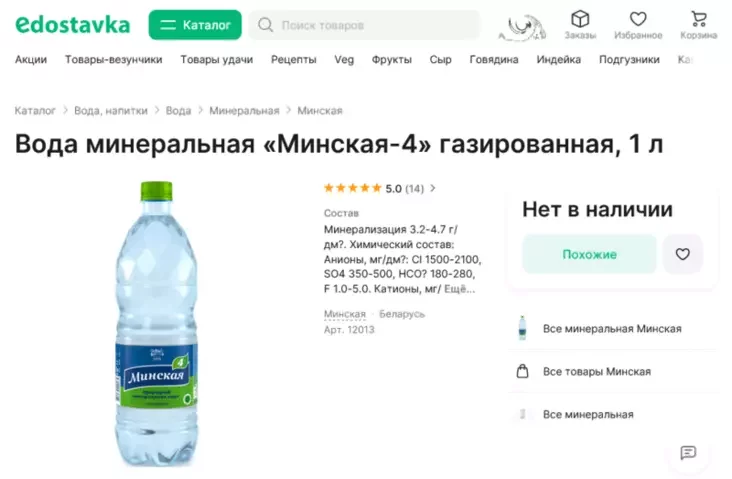This screenshot has height=479, width=732.
Task: Open the Минская brand link
Action: (x=345, y=314)
